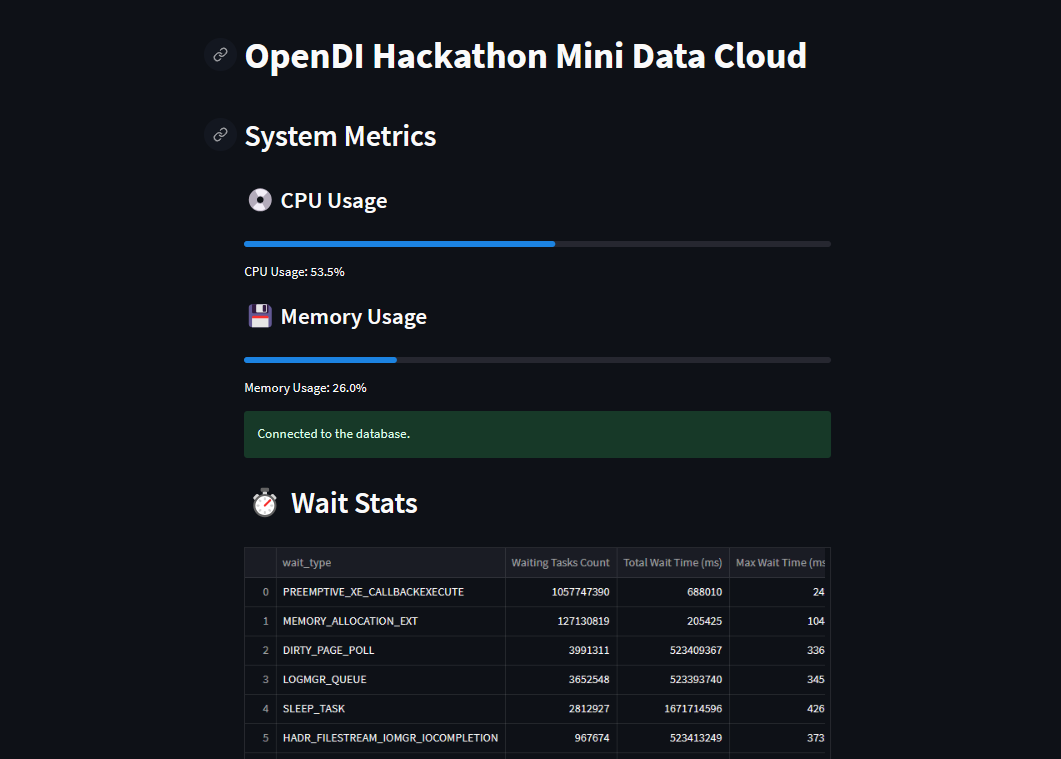The width and height of the screenshot is (1061, 759).
Task: Click the green Connected to the database banner
Action: [x=537, y=434]
